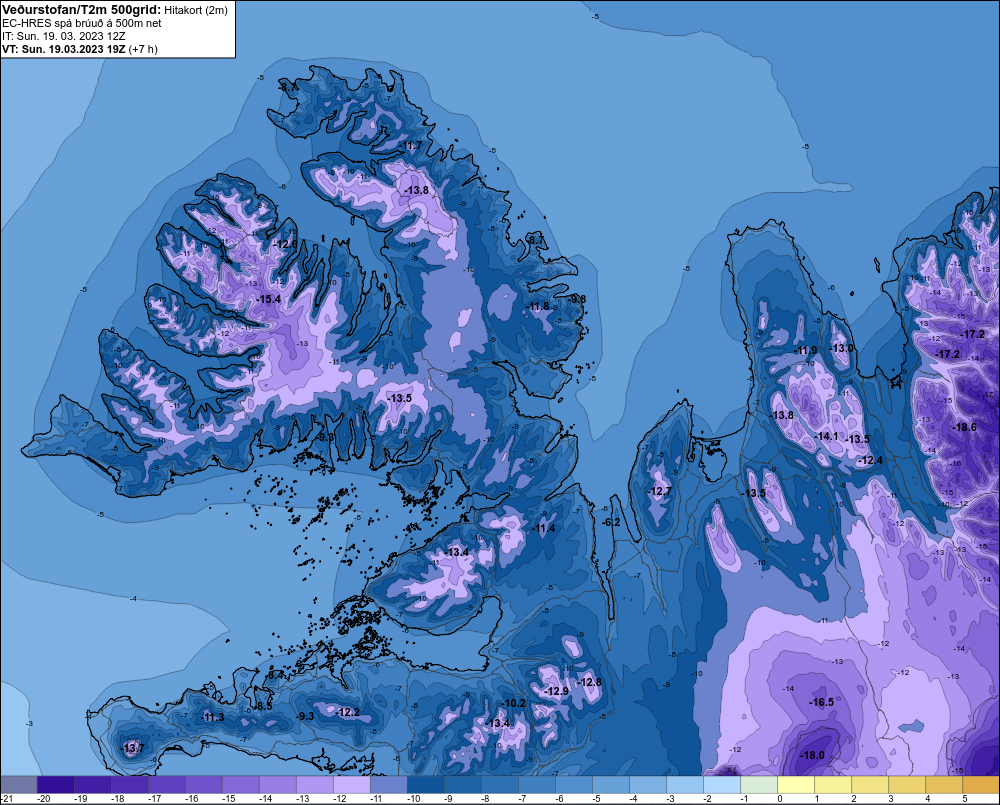Click the -11.9 temperature value on the map

click(x=806, y=350)
